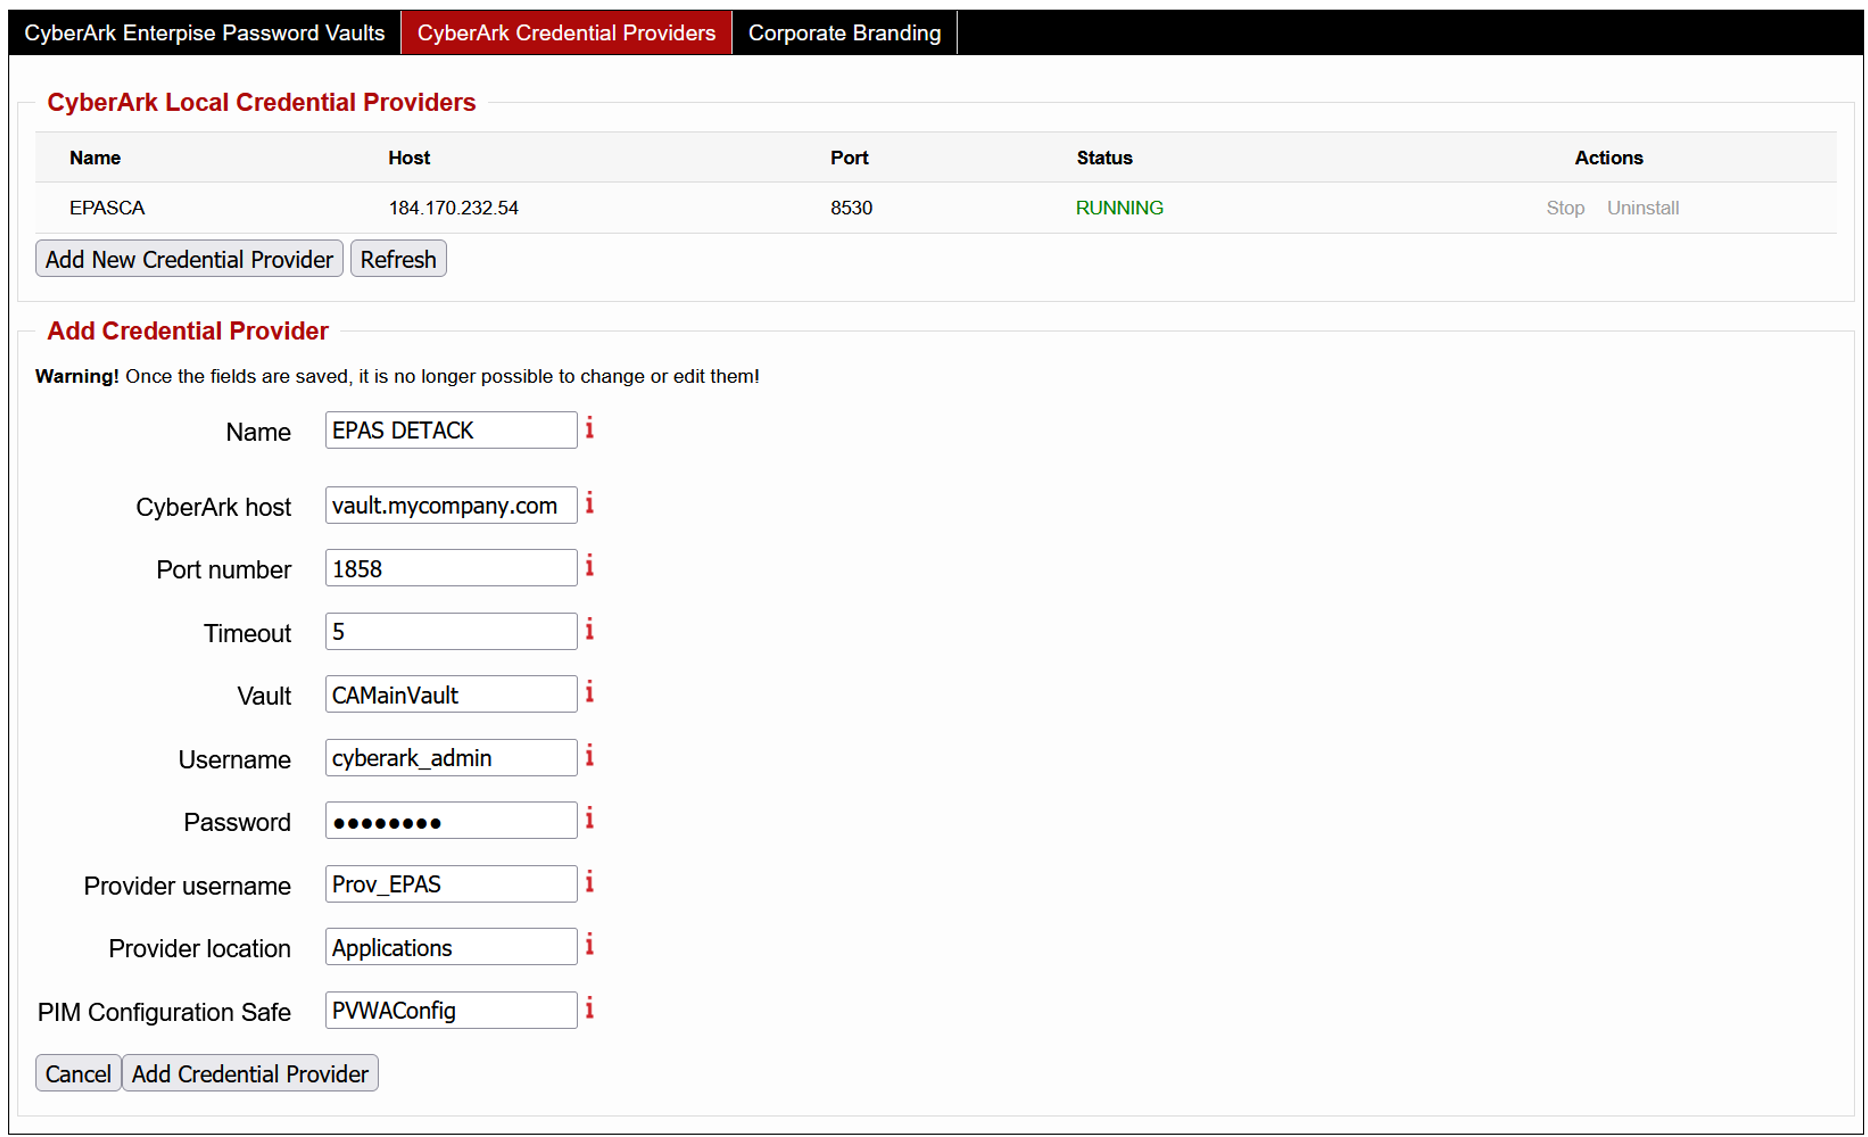Click the info icon beside Port number
This screenshot has height=1137, width=1868.
pos(589,567)
